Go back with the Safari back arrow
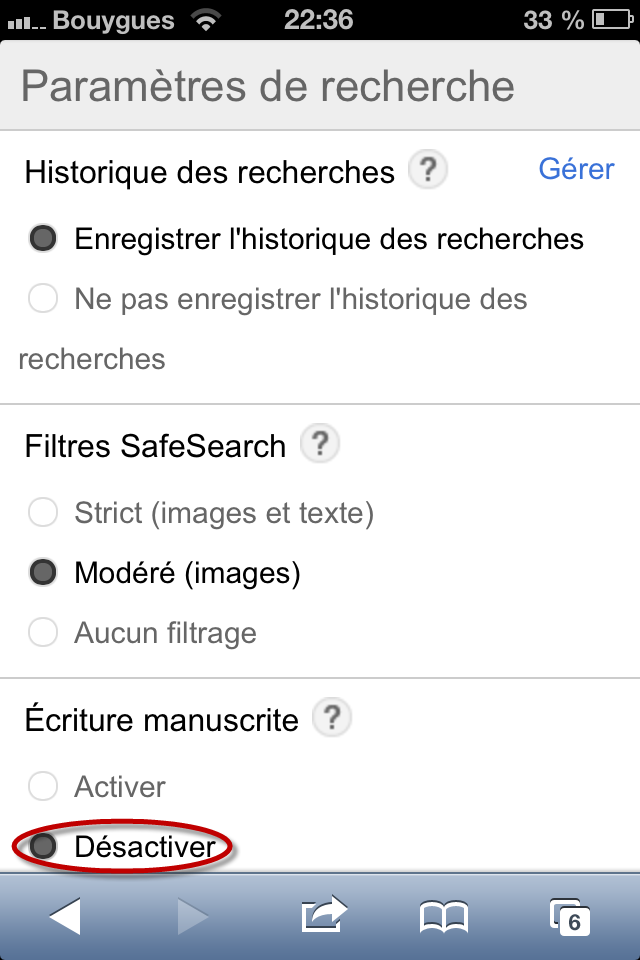This screenshot has height=960, width=640. pyautogui.click(x=66, y=916)
